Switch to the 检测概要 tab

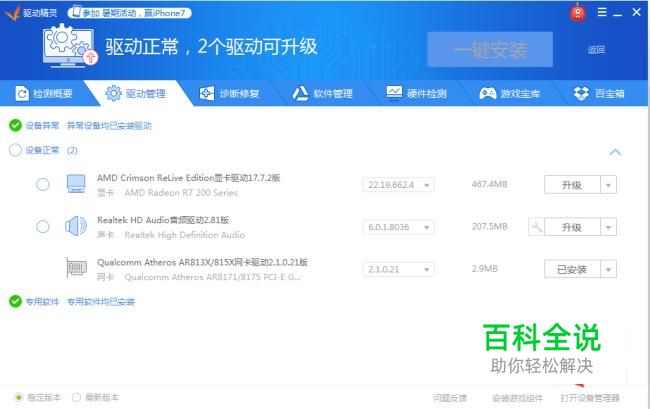point(44,93)
